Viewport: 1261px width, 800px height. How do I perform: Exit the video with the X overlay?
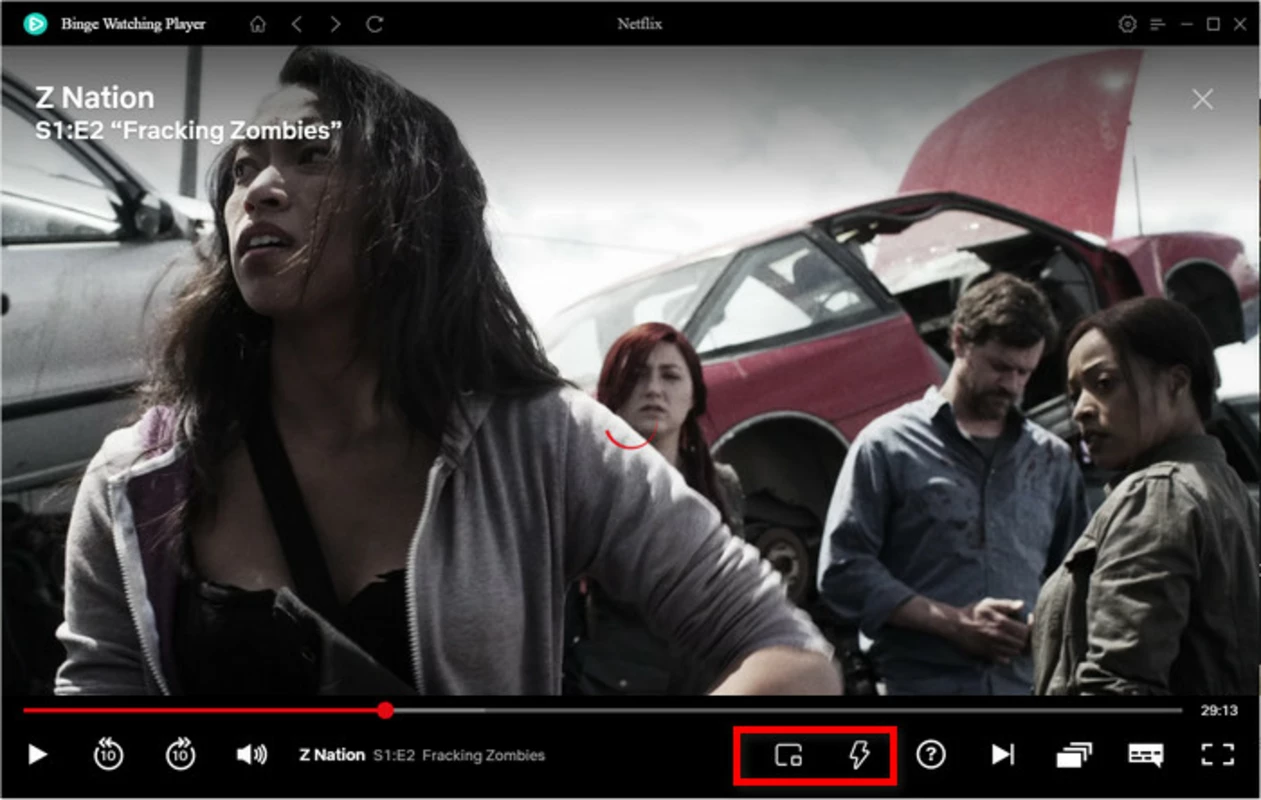(1203, 99)
